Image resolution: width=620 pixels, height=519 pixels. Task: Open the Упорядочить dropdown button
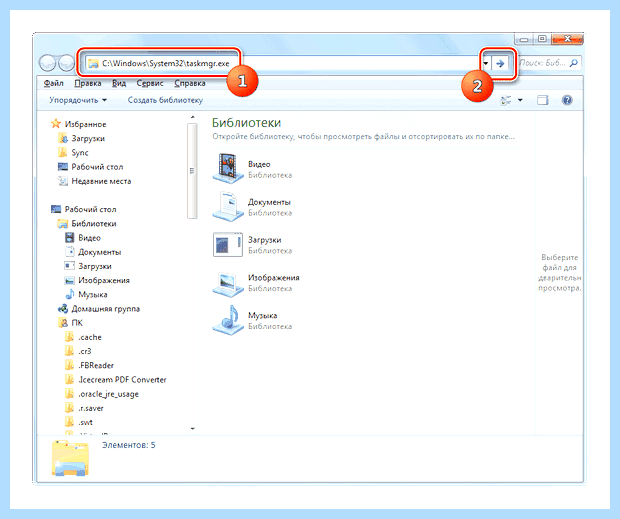point(78,100)
